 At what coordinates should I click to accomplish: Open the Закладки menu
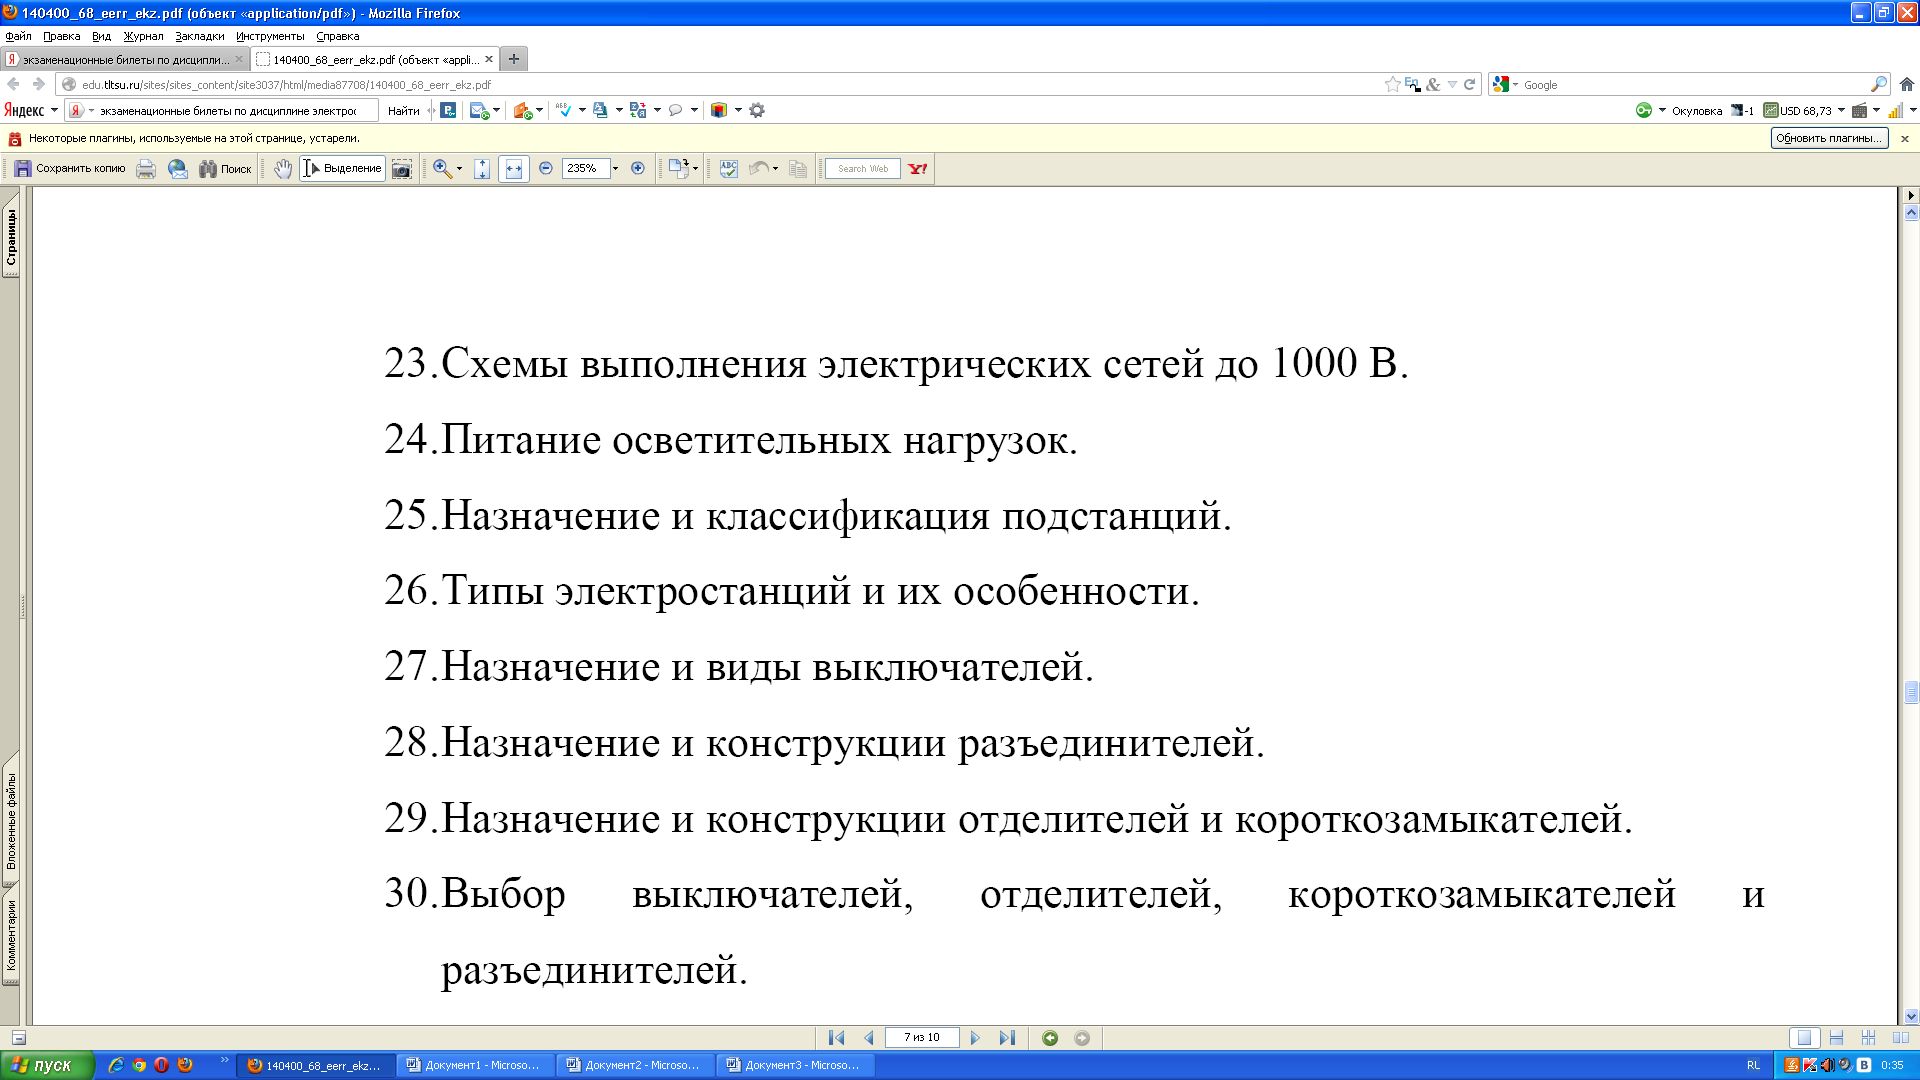click(x=199, y=36)
